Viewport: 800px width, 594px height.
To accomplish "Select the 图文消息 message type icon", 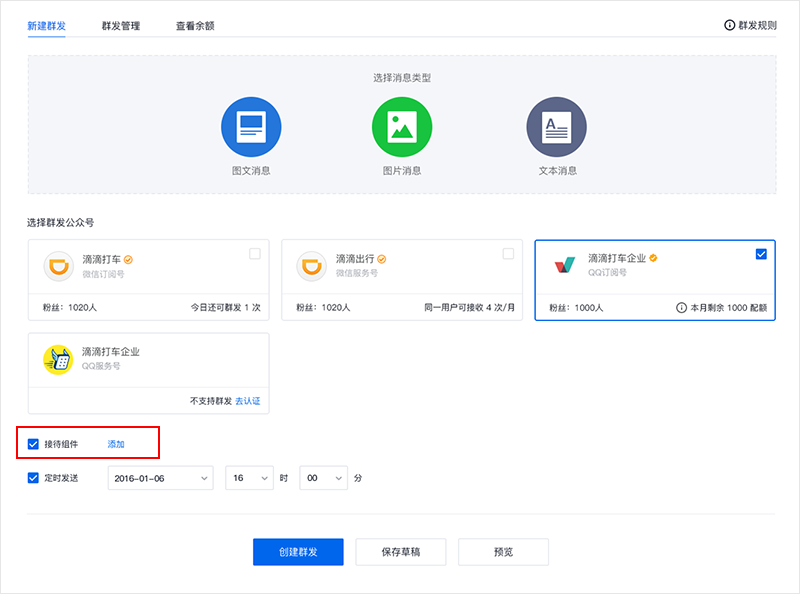I will pyautogui.click(x=251, y=127).
